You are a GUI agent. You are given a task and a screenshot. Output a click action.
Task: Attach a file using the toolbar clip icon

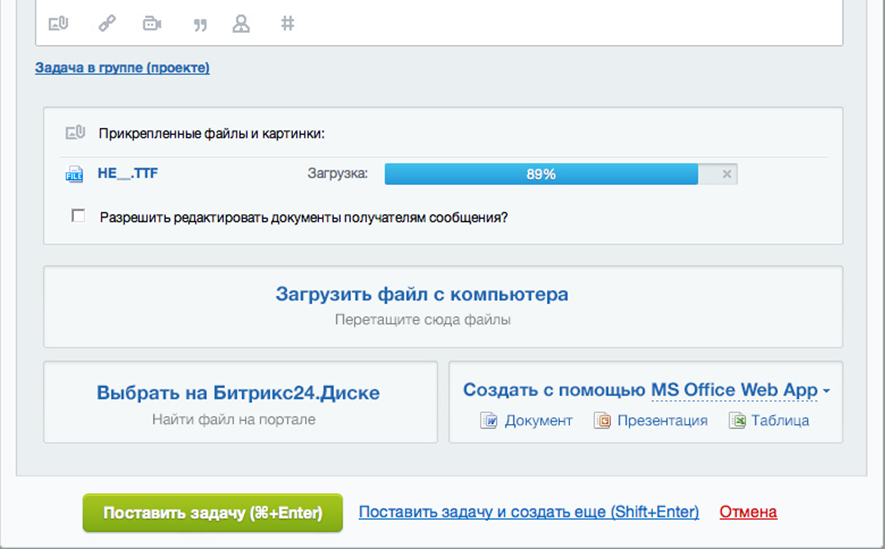point(59,23)
